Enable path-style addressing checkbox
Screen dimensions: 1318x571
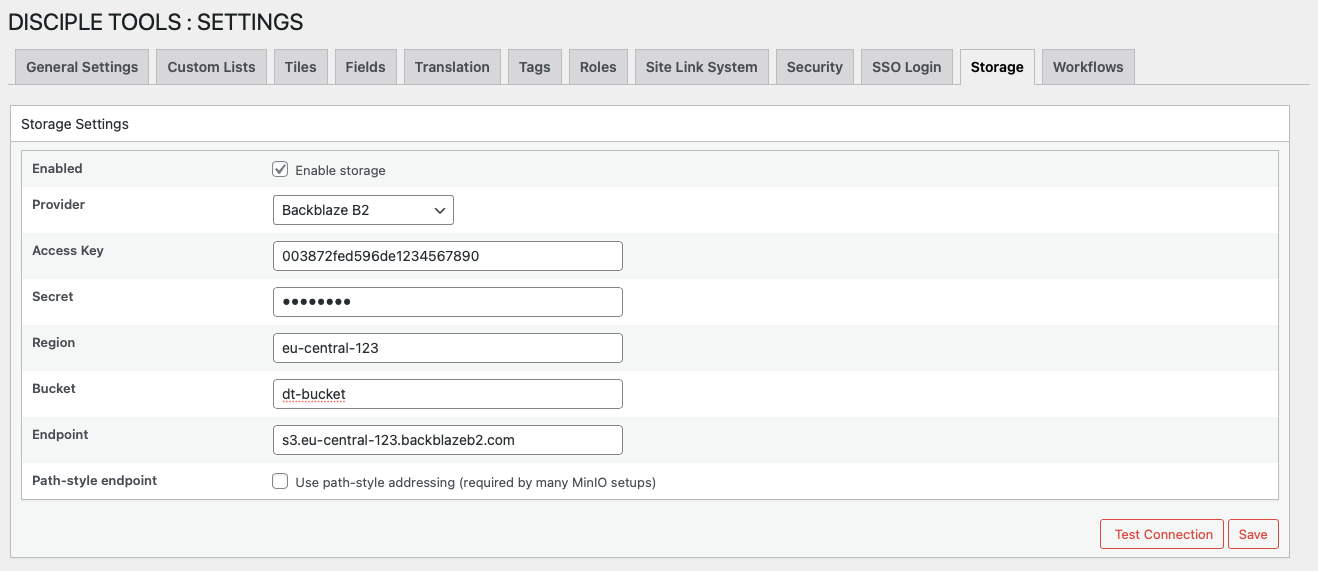point(280,482)
